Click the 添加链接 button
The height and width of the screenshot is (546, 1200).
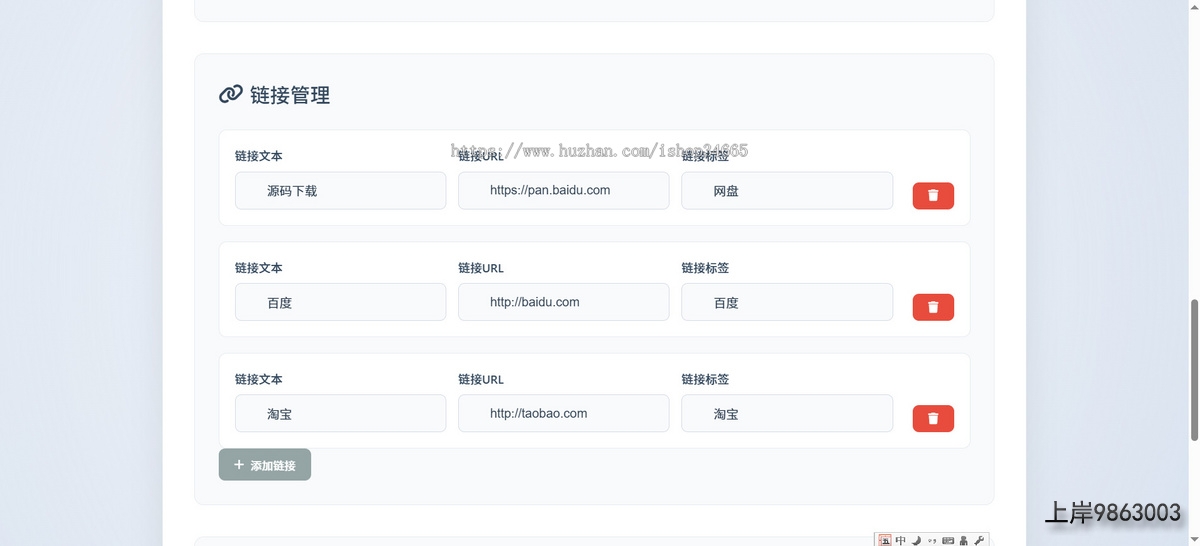pyautogui.click(x=265, y=465)
